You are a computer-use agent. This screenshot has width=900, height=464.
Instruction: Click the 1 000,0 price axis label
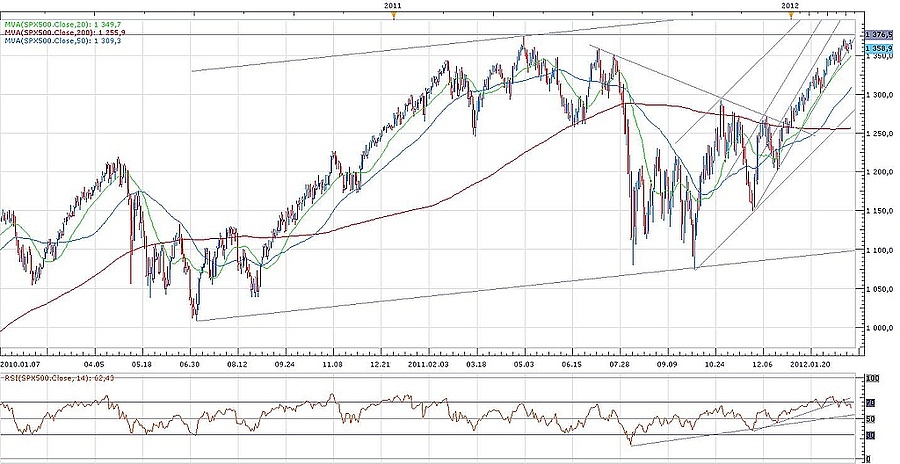point(877,328)
